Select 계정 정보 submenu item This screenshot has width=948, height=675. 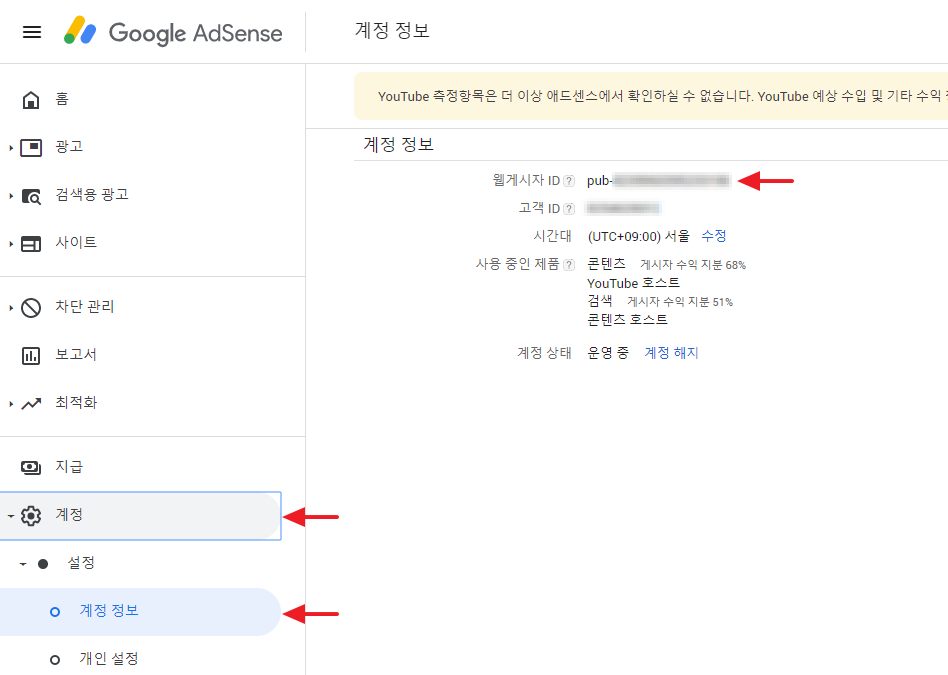pos(140,611)
